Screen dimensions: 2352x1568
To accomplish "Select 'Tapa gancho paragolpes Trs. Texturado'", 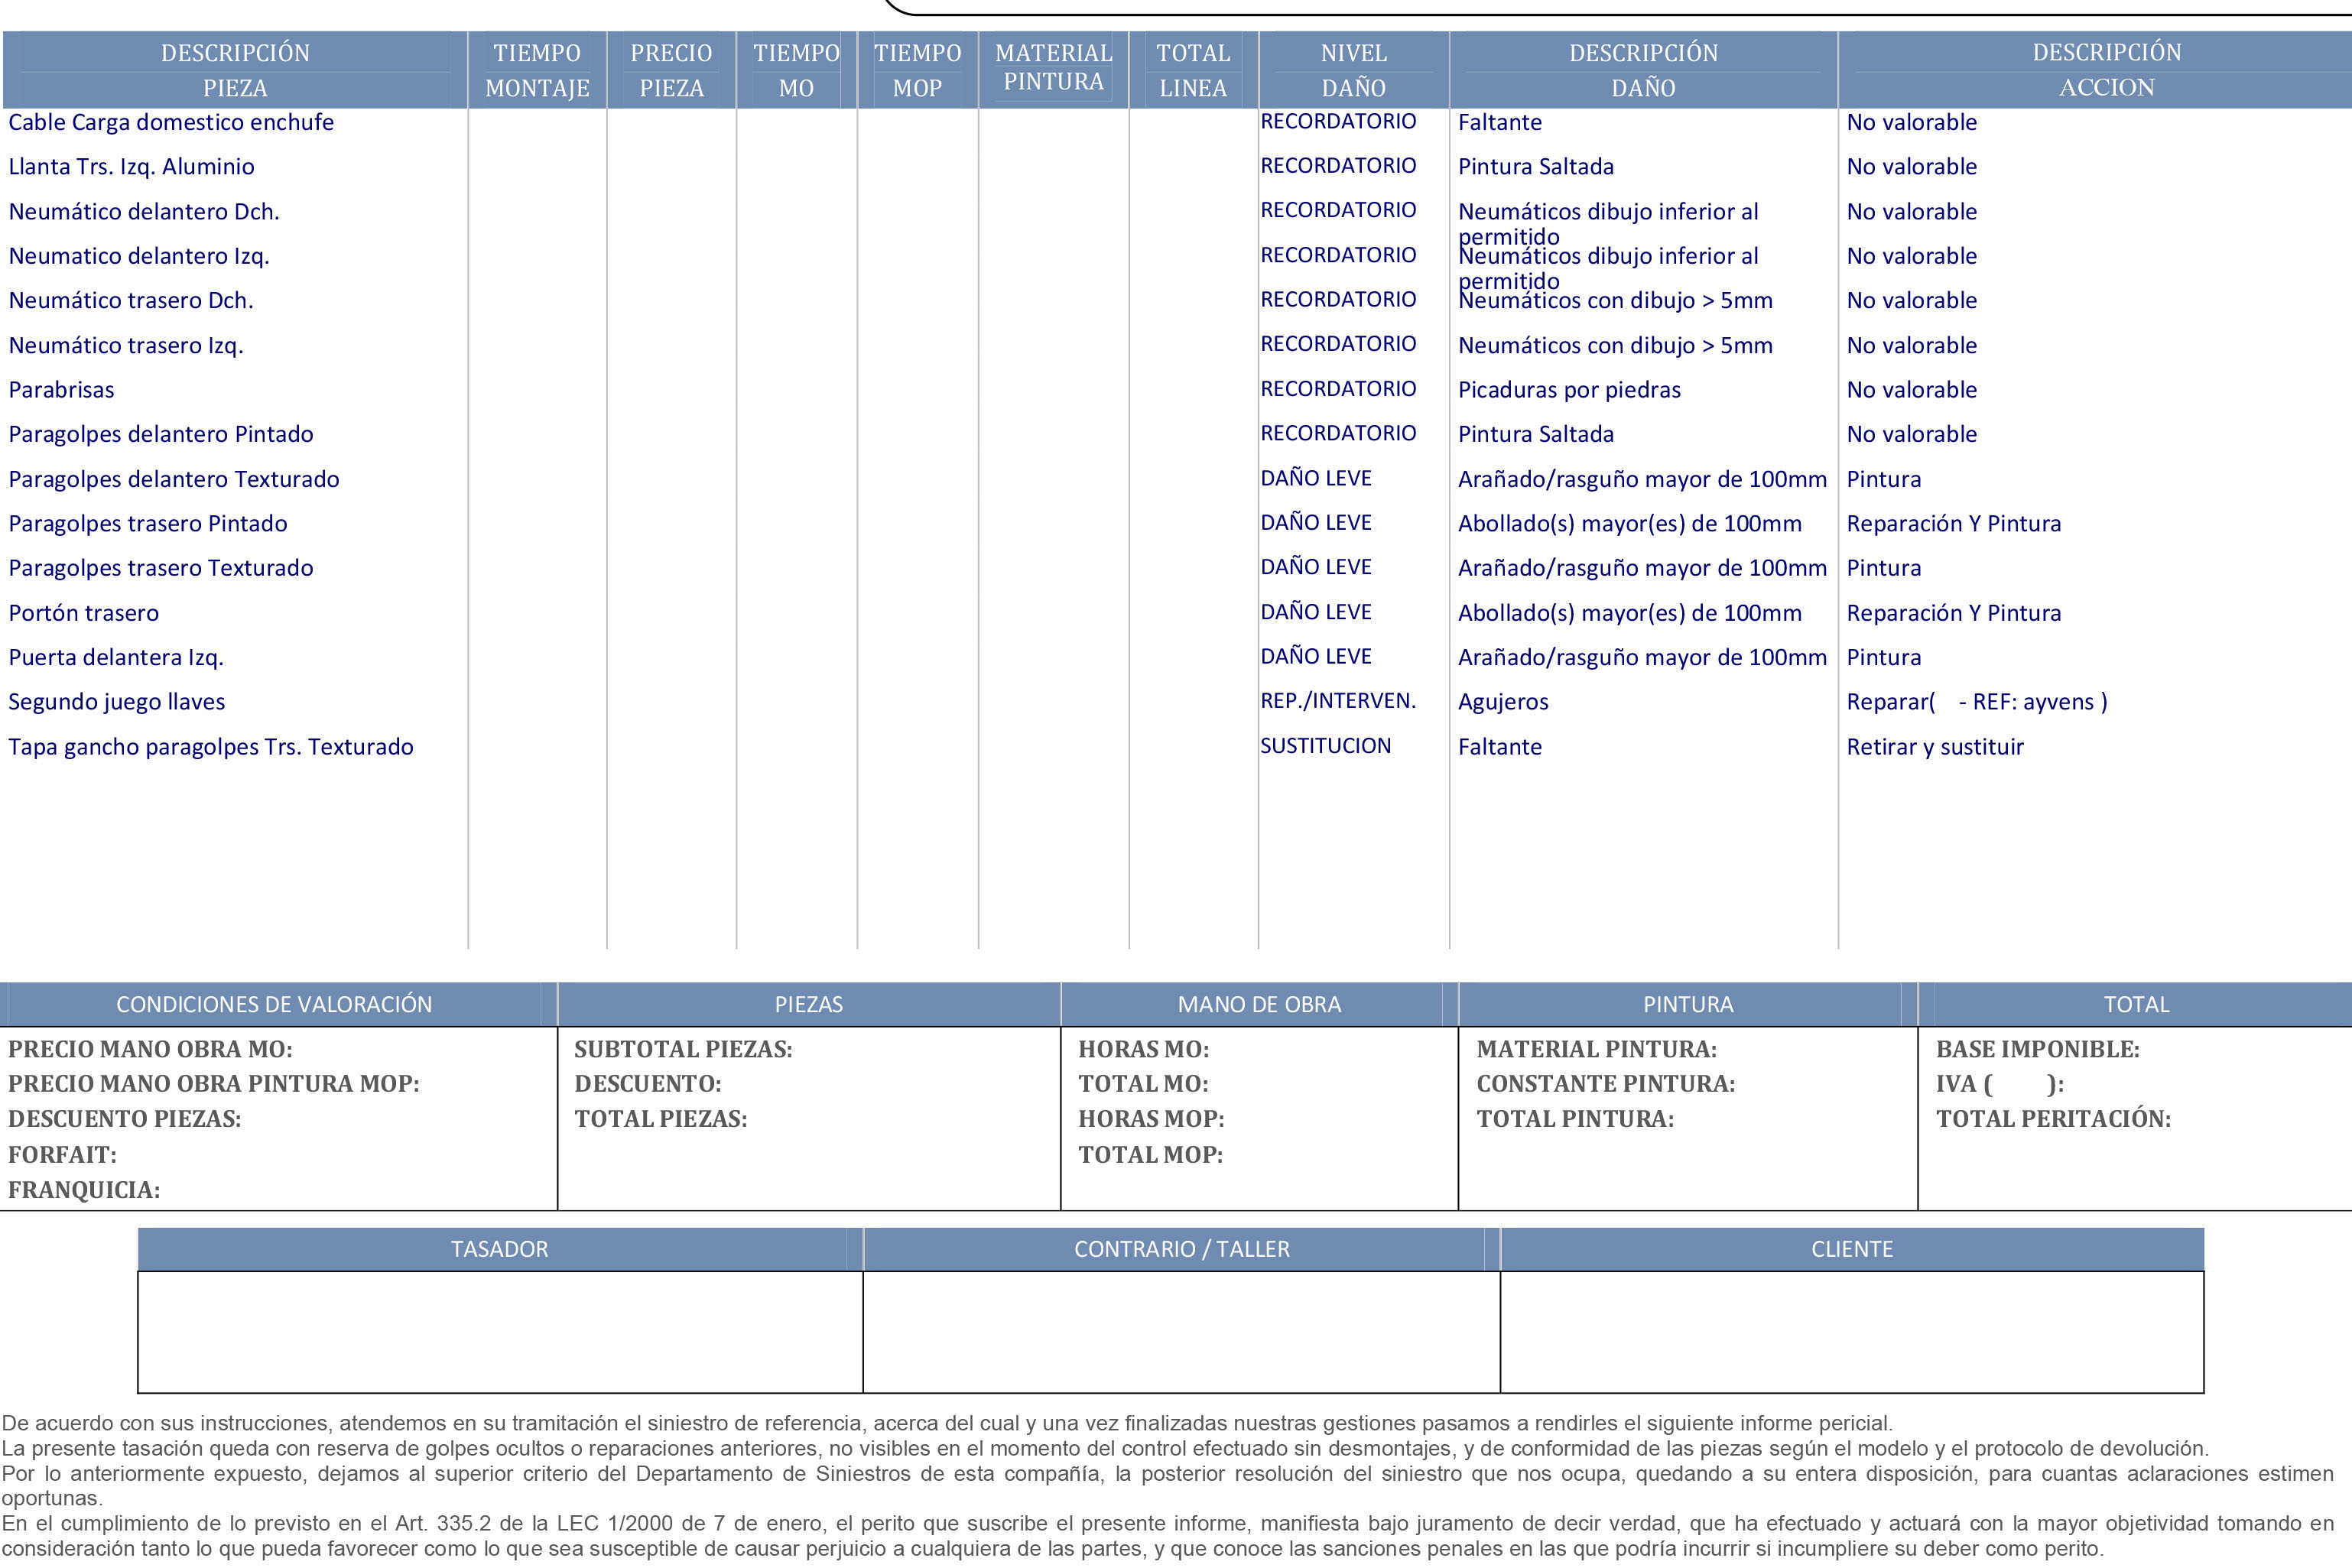I will coord(210,747).
